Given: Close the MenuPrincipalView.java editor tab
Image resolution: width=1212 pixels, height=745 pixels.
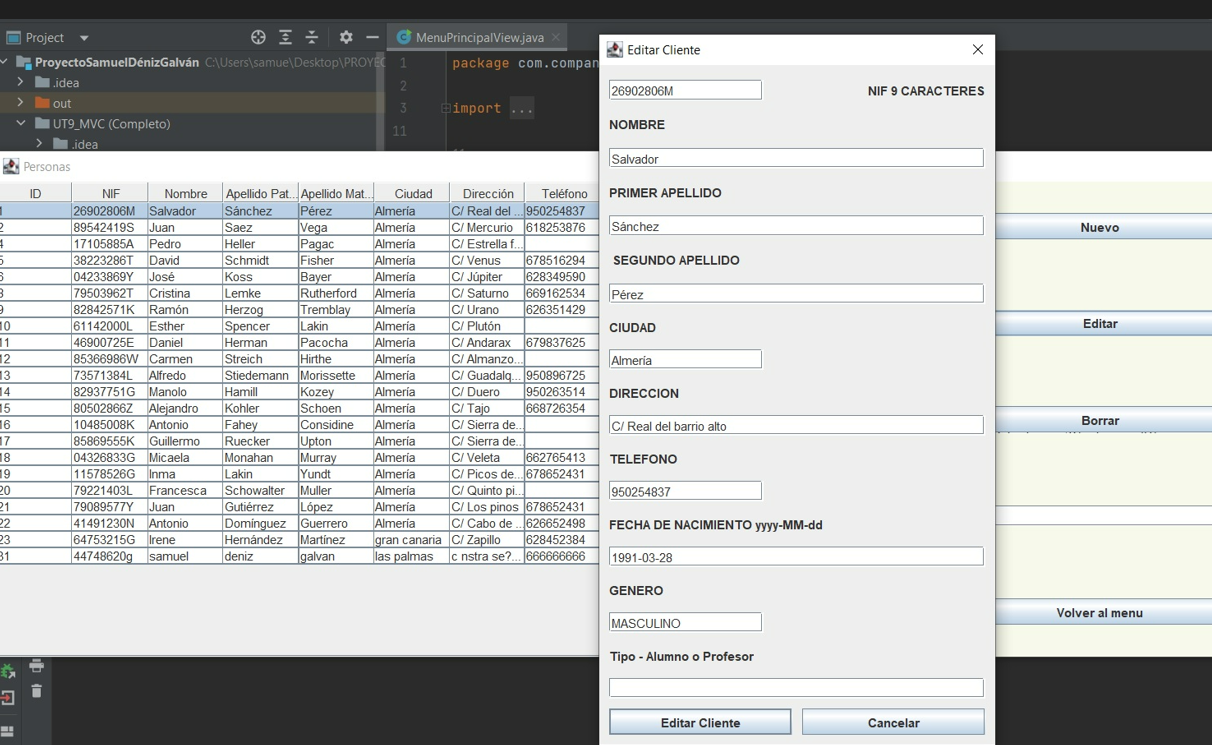Looking at the screenshot, I should pyautogui.click(x=556, y=37).
